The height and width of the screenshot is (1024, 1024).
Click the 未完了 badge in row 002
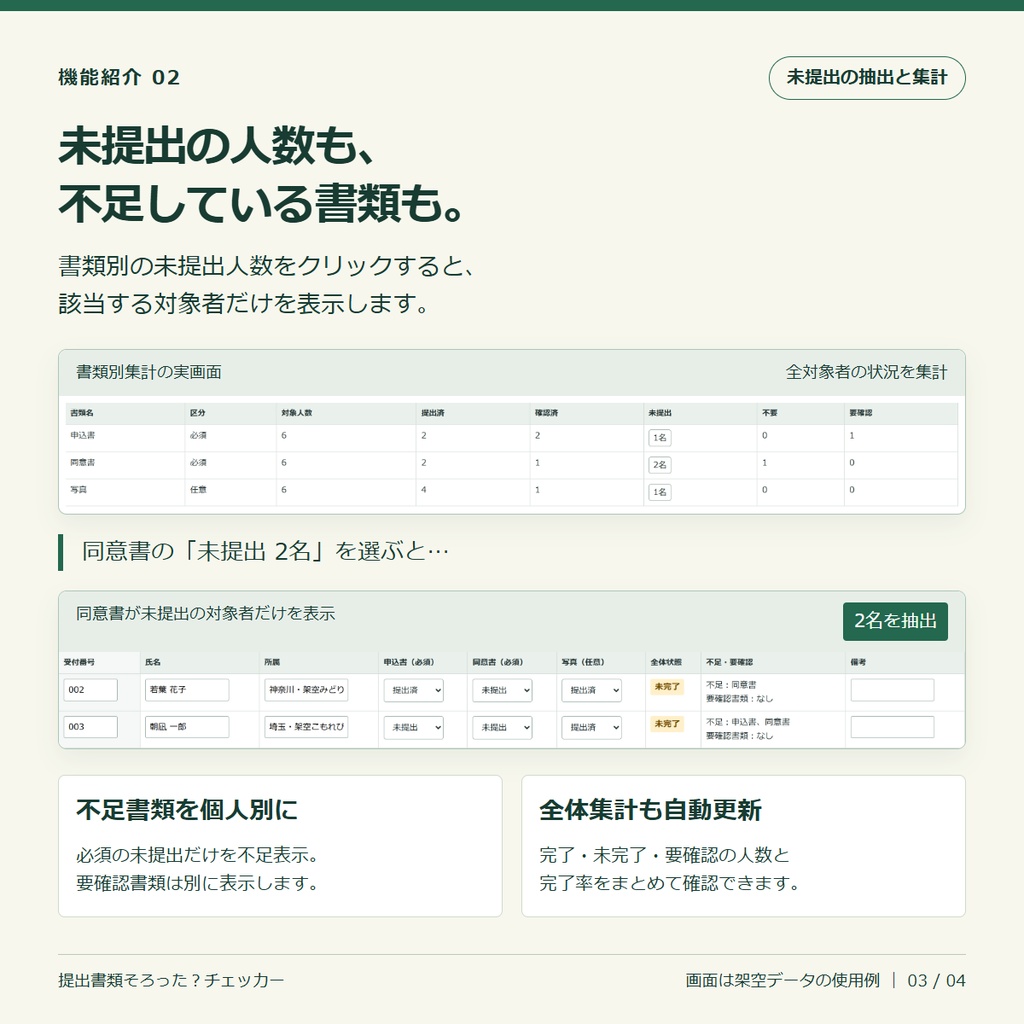(x=667, y=686)
